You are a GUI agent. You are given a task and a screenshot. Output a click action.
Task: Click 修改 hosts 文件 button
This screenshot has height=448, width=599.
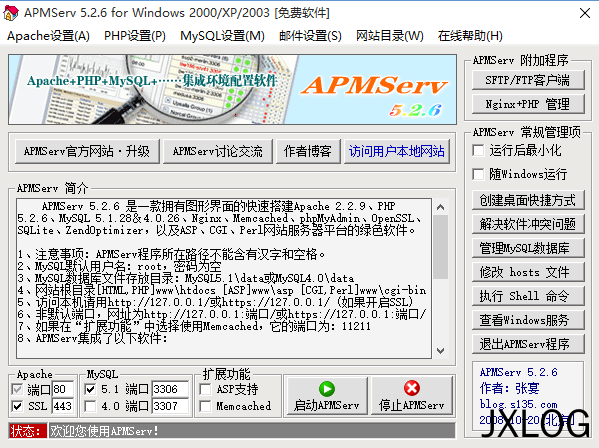point(528,272)
